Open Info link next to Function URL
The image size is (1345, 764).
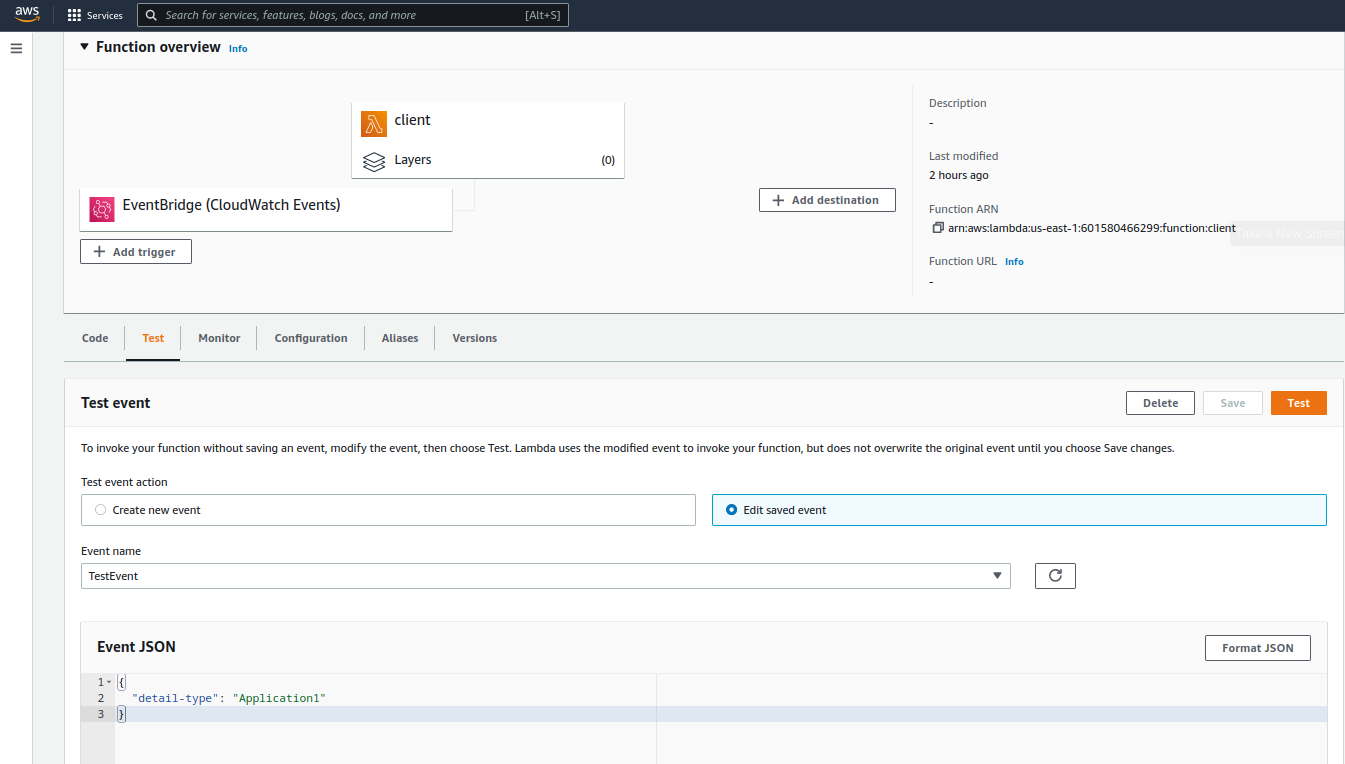pos(1014,261)
